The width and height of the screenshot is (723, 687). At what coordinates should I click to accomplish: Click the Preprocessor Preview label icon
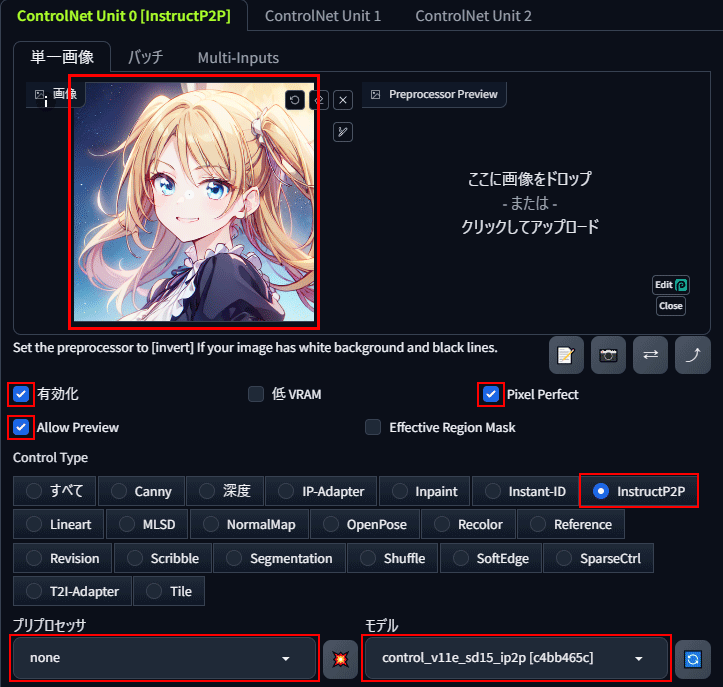click(x=376, y=95)
